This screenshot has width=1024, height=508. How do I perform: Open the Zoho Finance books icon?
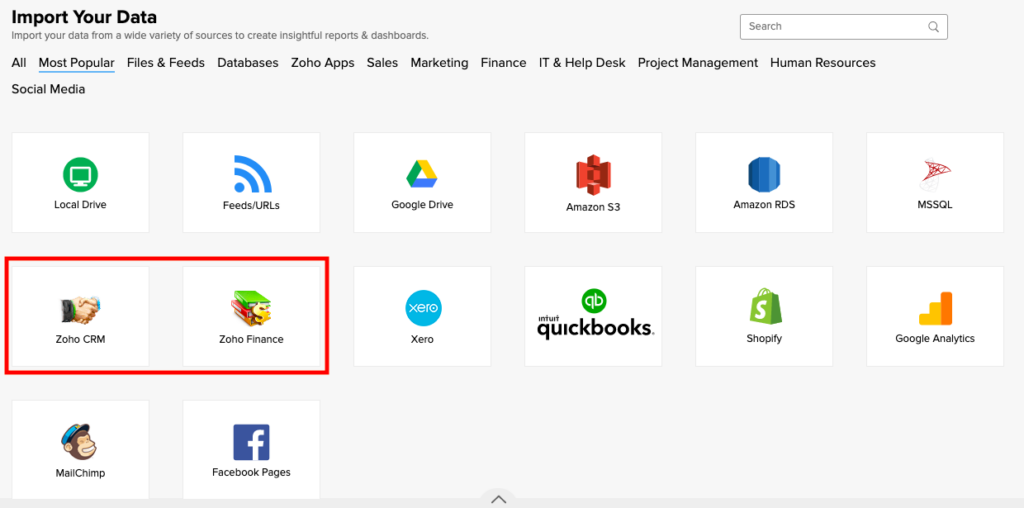coord(251,309)
